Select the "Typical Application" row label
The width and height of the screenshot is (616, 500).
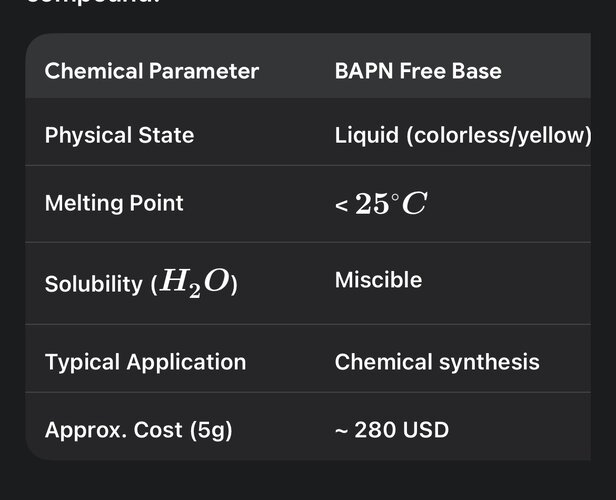pyautogui.click(x=145, y=362)
